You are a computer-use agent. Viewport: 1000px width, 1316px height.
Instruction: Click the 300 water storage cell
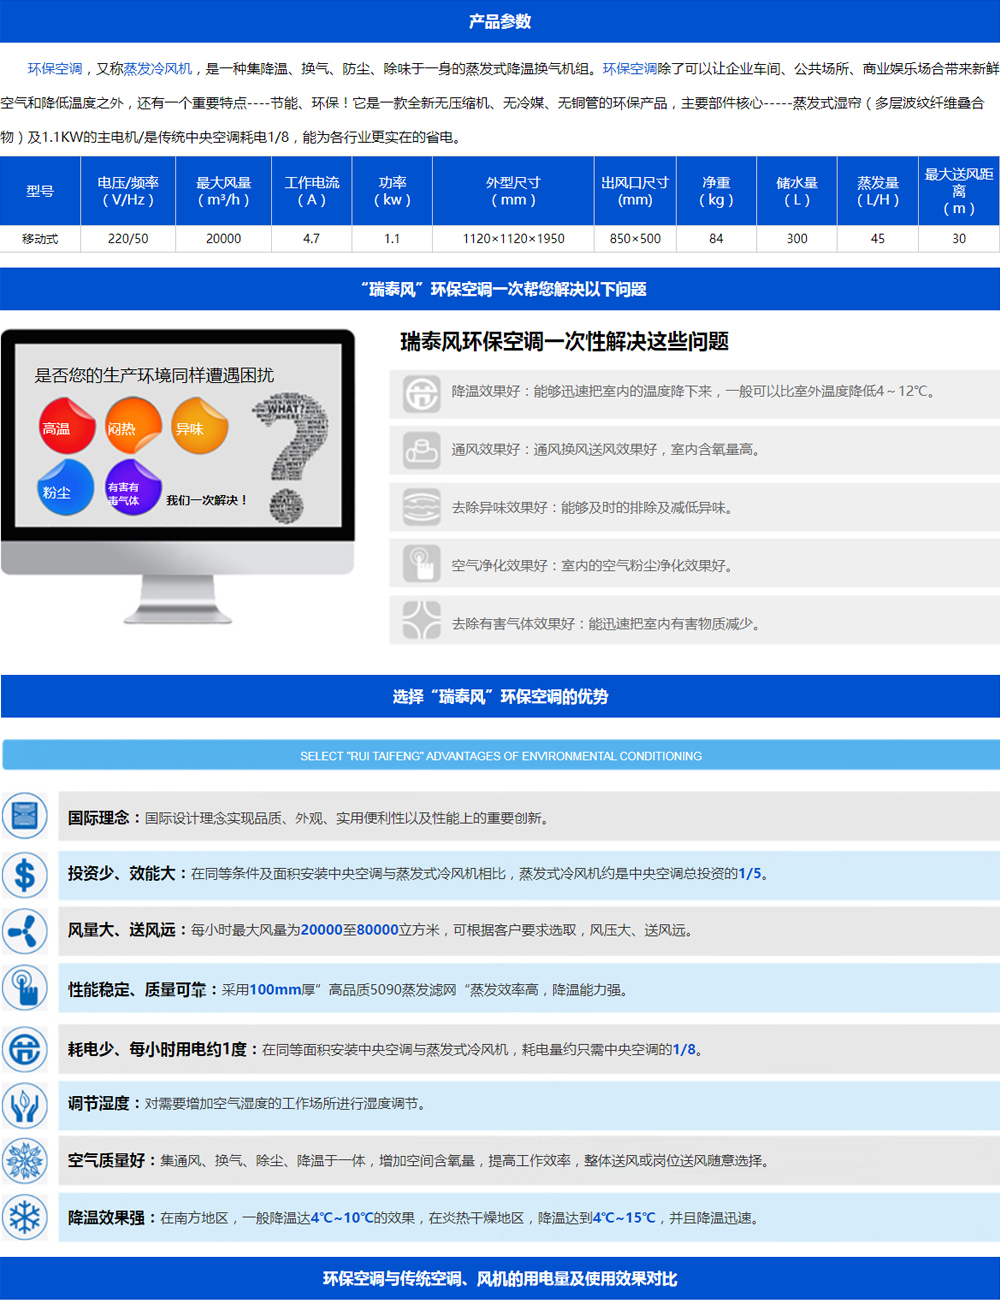tap(797, 239)
